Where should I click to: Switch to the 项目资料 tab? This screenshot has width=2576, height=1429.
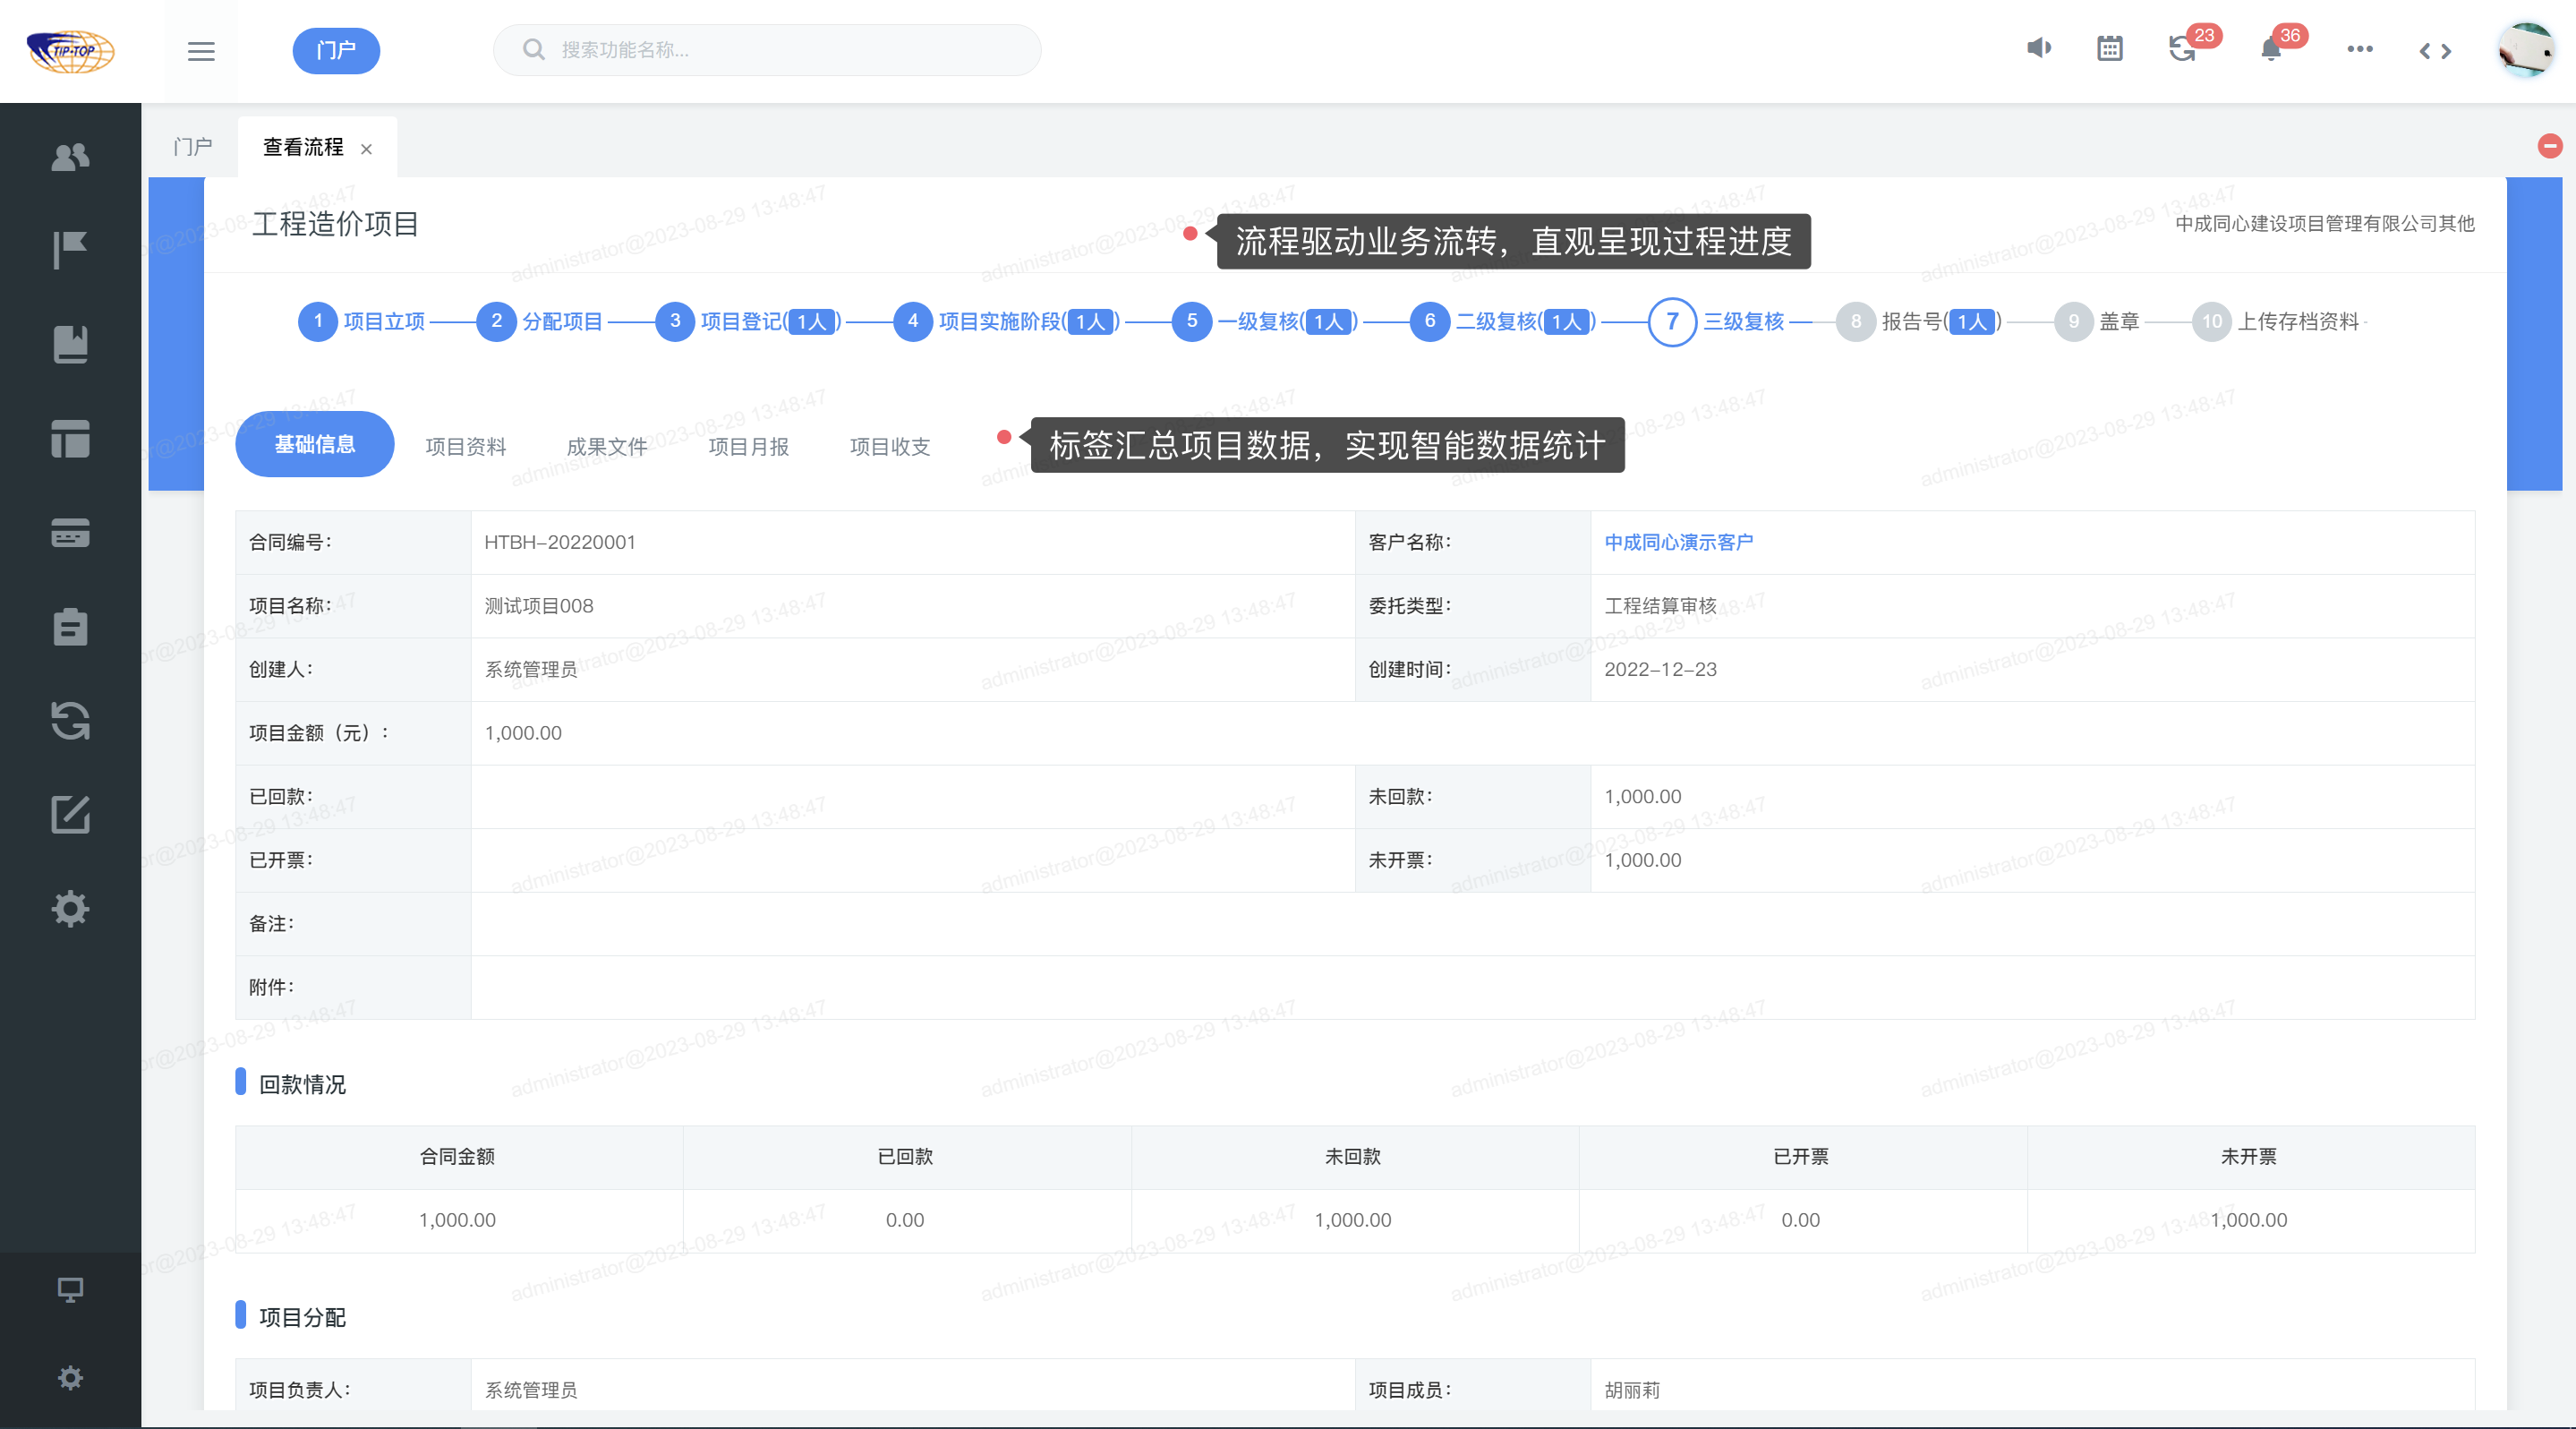(x=465, y=446)
